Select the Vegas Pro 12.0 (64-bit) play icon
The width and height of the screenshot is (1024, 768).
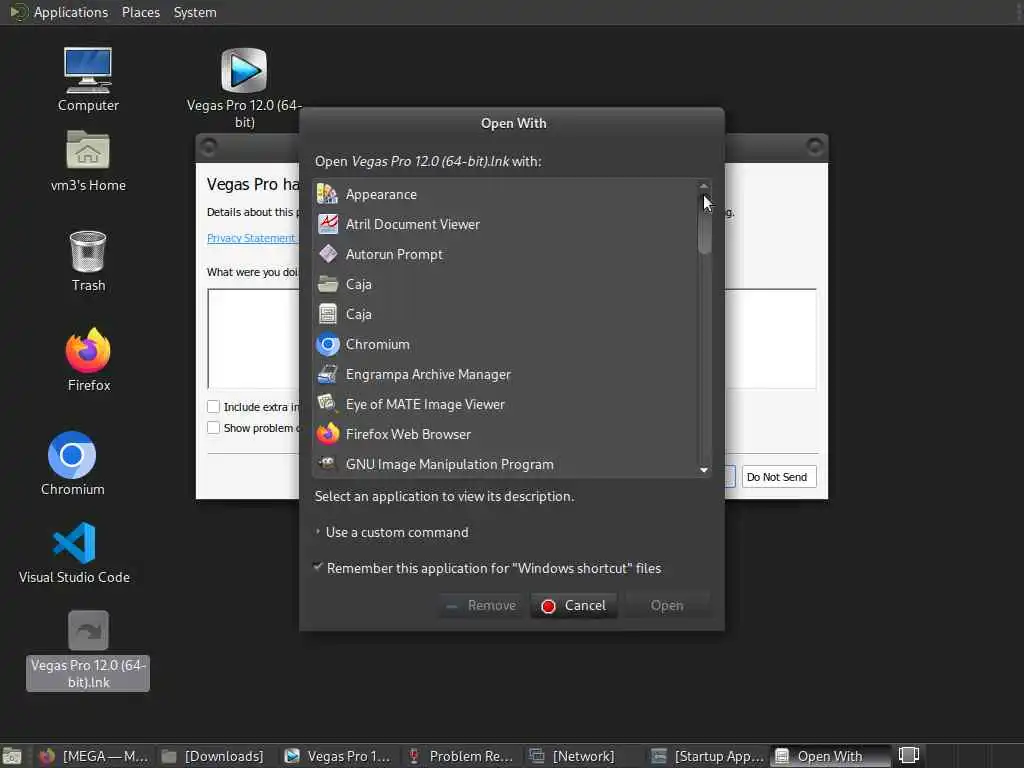coord(244,71)
